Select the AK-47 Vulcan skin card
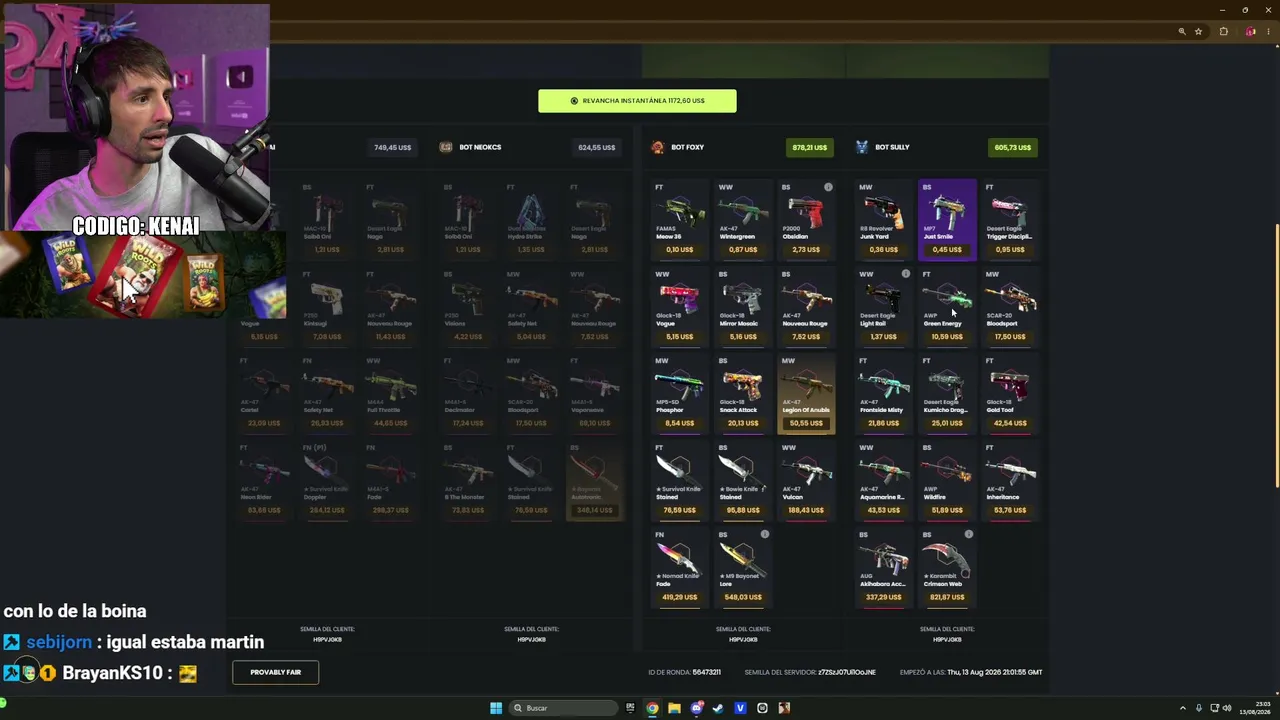The width and height of the screenshot is (1280, 720). [x=806, y=480]
